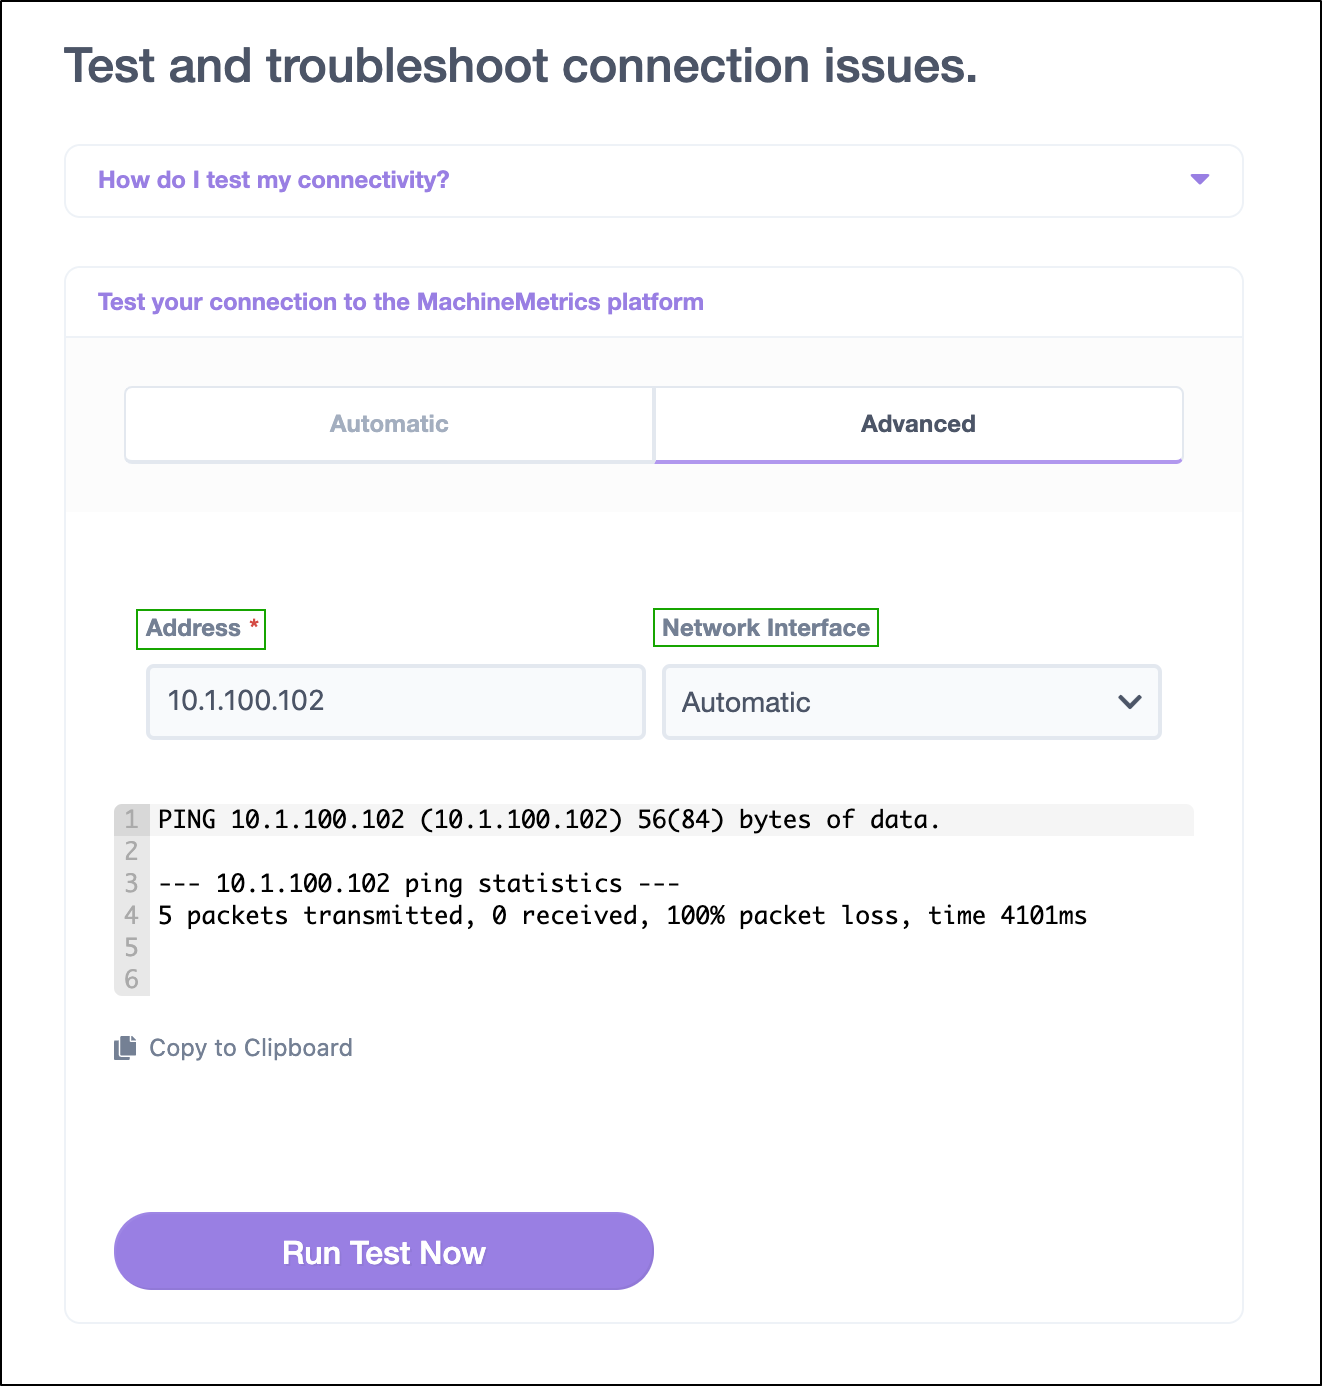Click the packets transmitted result line
The height and width of the screenshot is (1386, 1322).
click(622, 916)
